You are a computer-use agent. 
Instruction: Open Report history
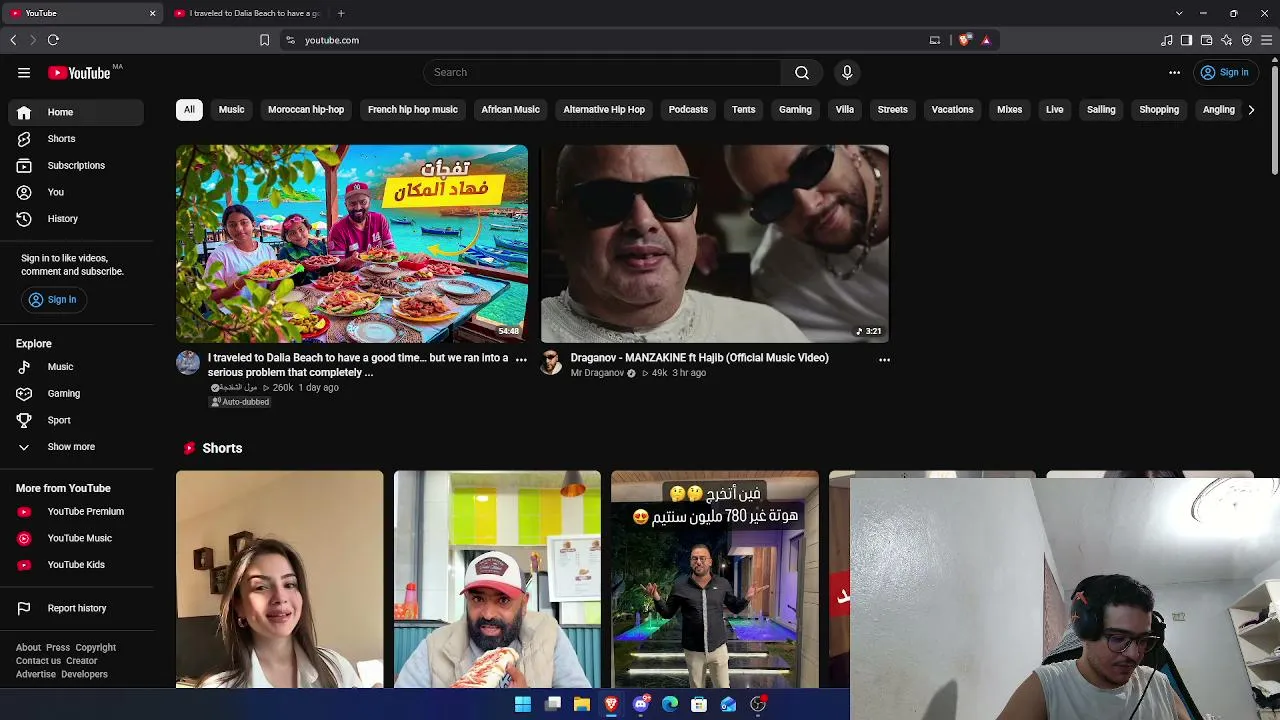point(76,608)
